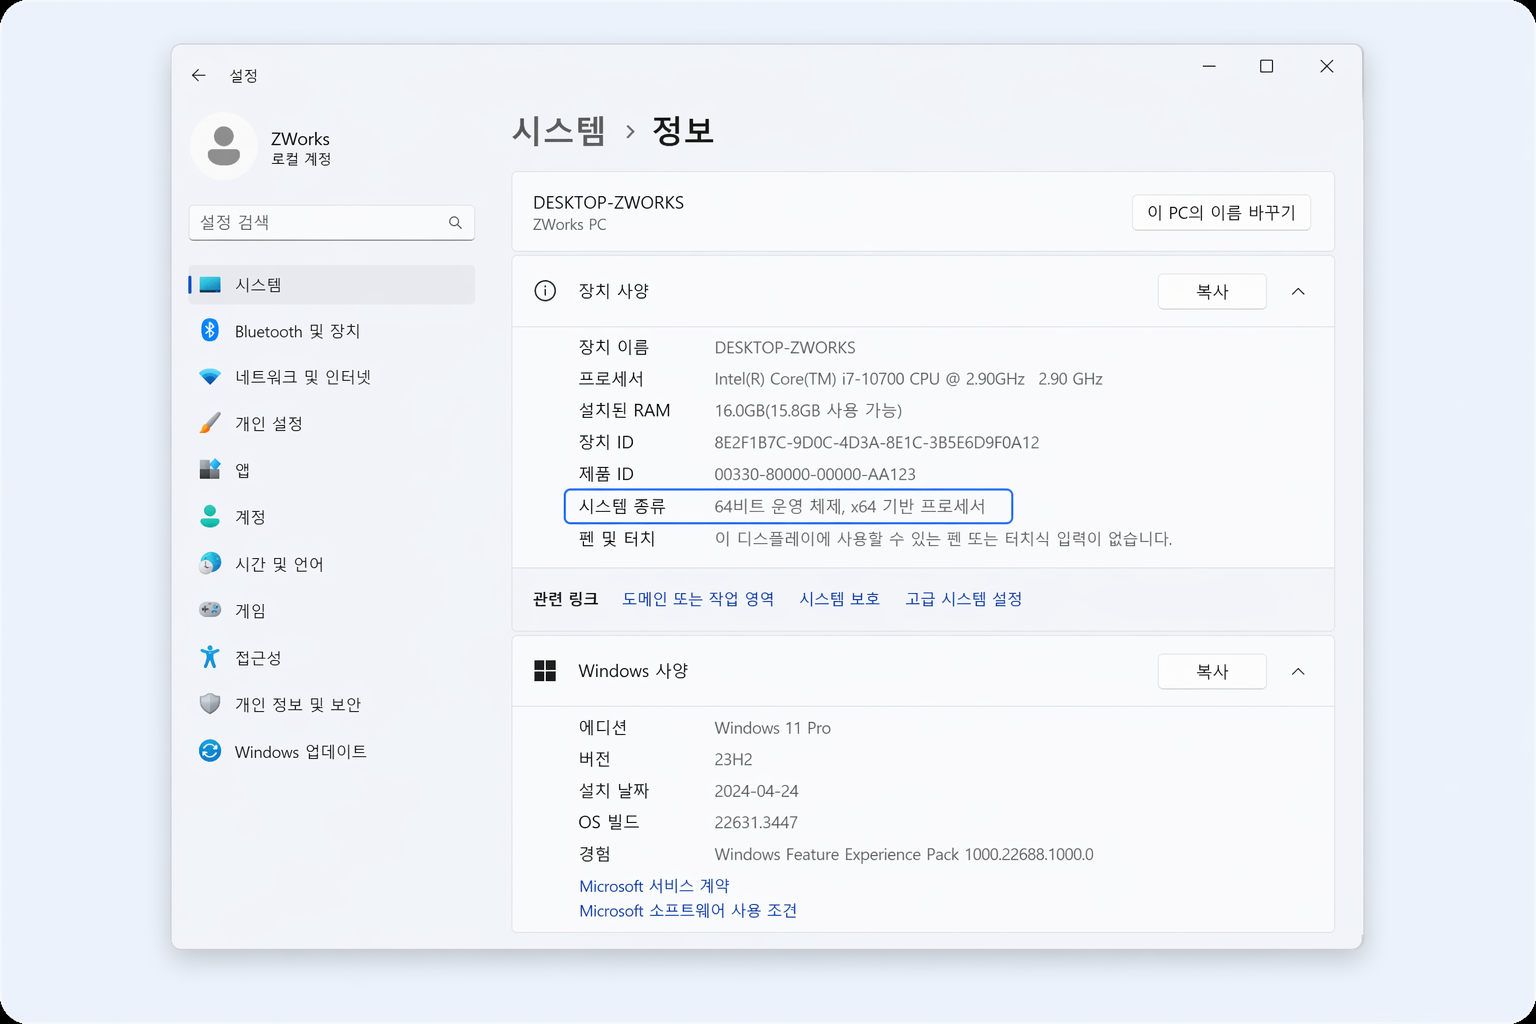This screenshot has height=1024, width=1536.
Task: Click the 시간 및 언어 globe clock icon
Action: point(210,563)
